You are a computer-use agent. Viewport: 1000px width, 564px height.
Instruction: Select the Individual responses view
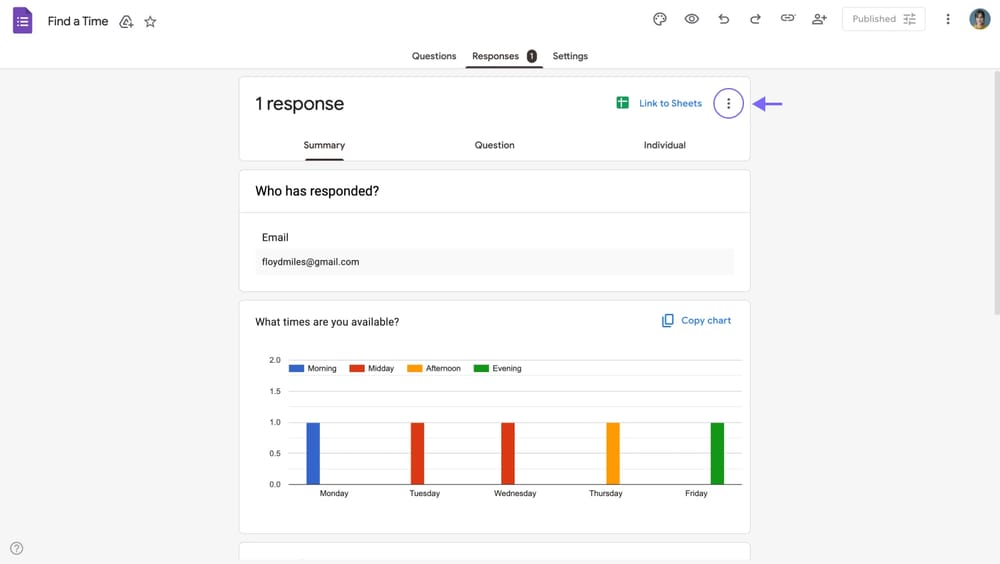pos(664,145)
